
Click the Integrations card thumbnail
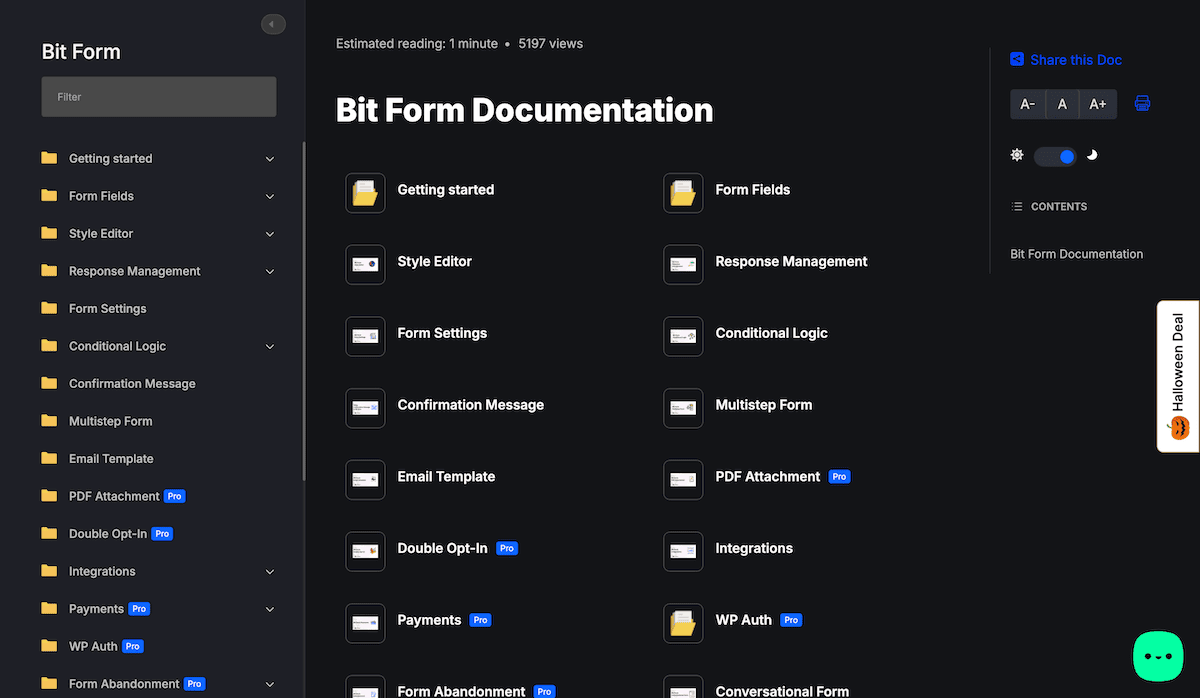click(683, 552)
